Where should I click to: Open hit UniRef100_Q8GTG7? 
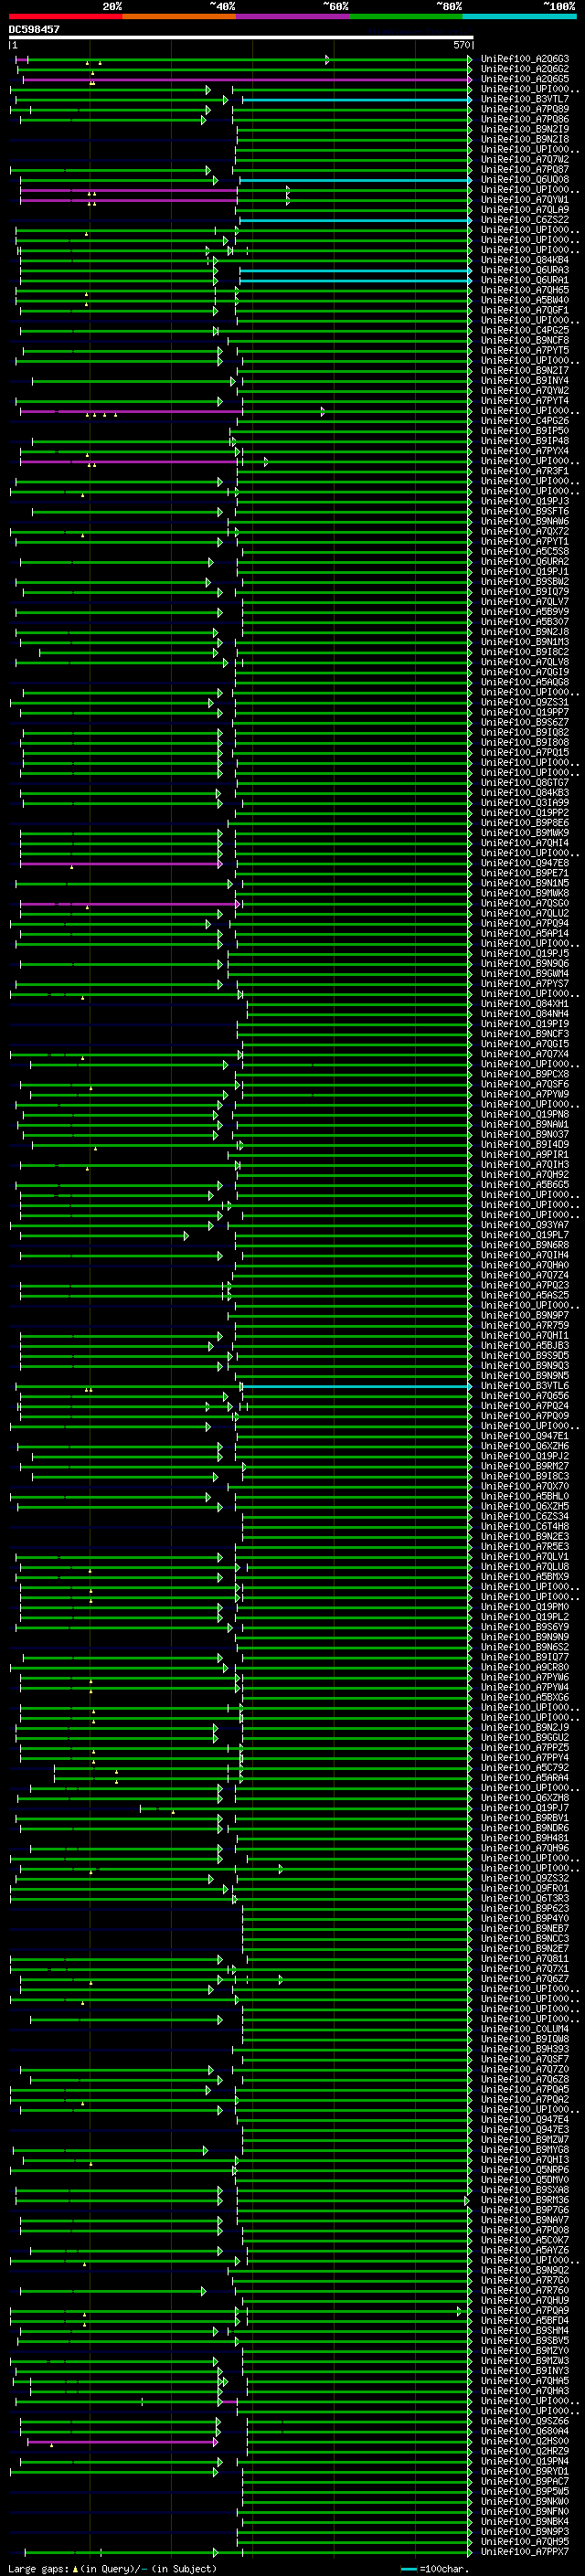pyautogui.click(x=525, y=783)
